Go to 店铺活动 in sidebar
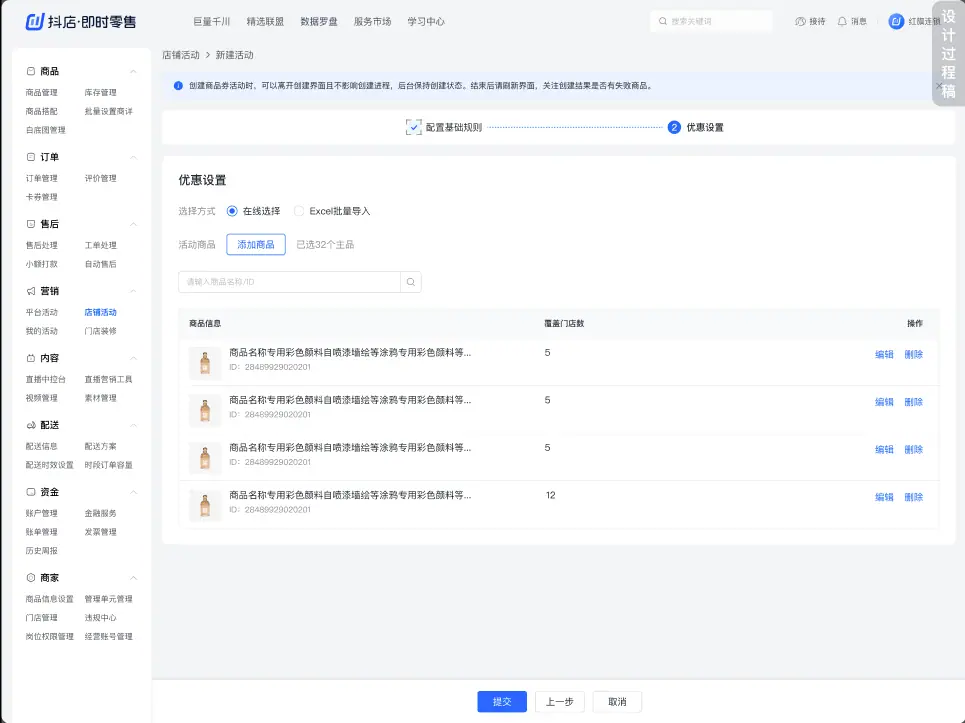Viewport: 965px width, 723px height. click(100, 313)
